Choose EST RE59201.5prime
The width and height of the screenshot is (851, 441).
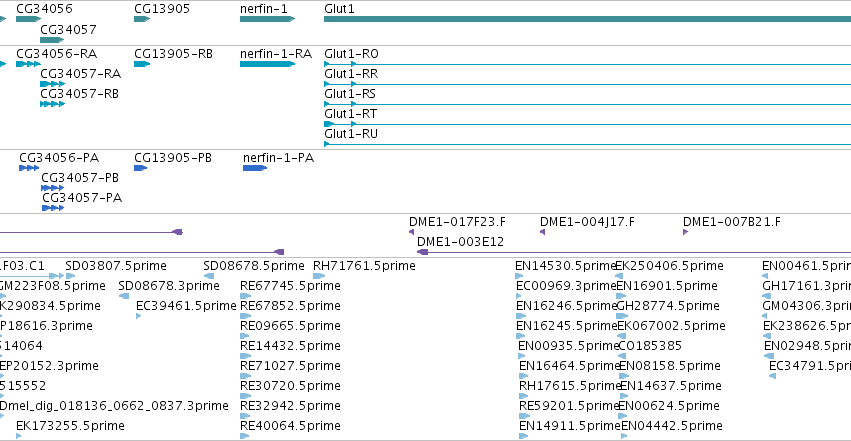click(569, 406)
